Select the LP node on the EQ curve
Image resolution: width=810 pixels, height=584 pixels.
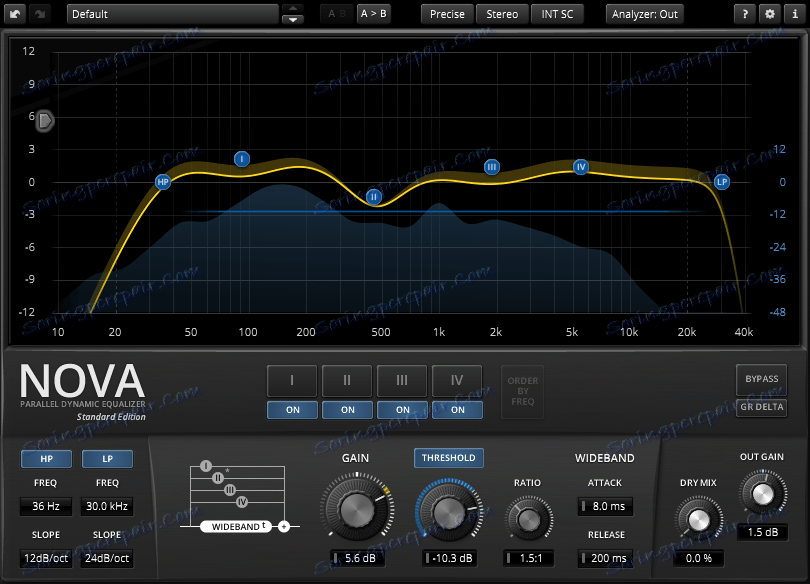click(722, 182)
